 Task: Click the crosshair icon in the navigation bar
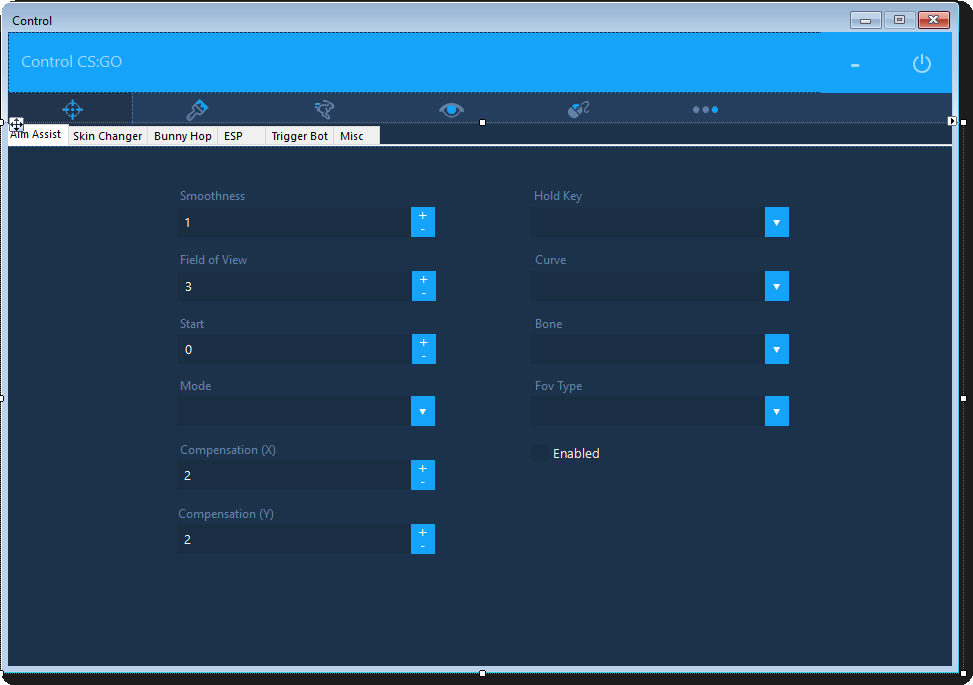pos(72,109)
